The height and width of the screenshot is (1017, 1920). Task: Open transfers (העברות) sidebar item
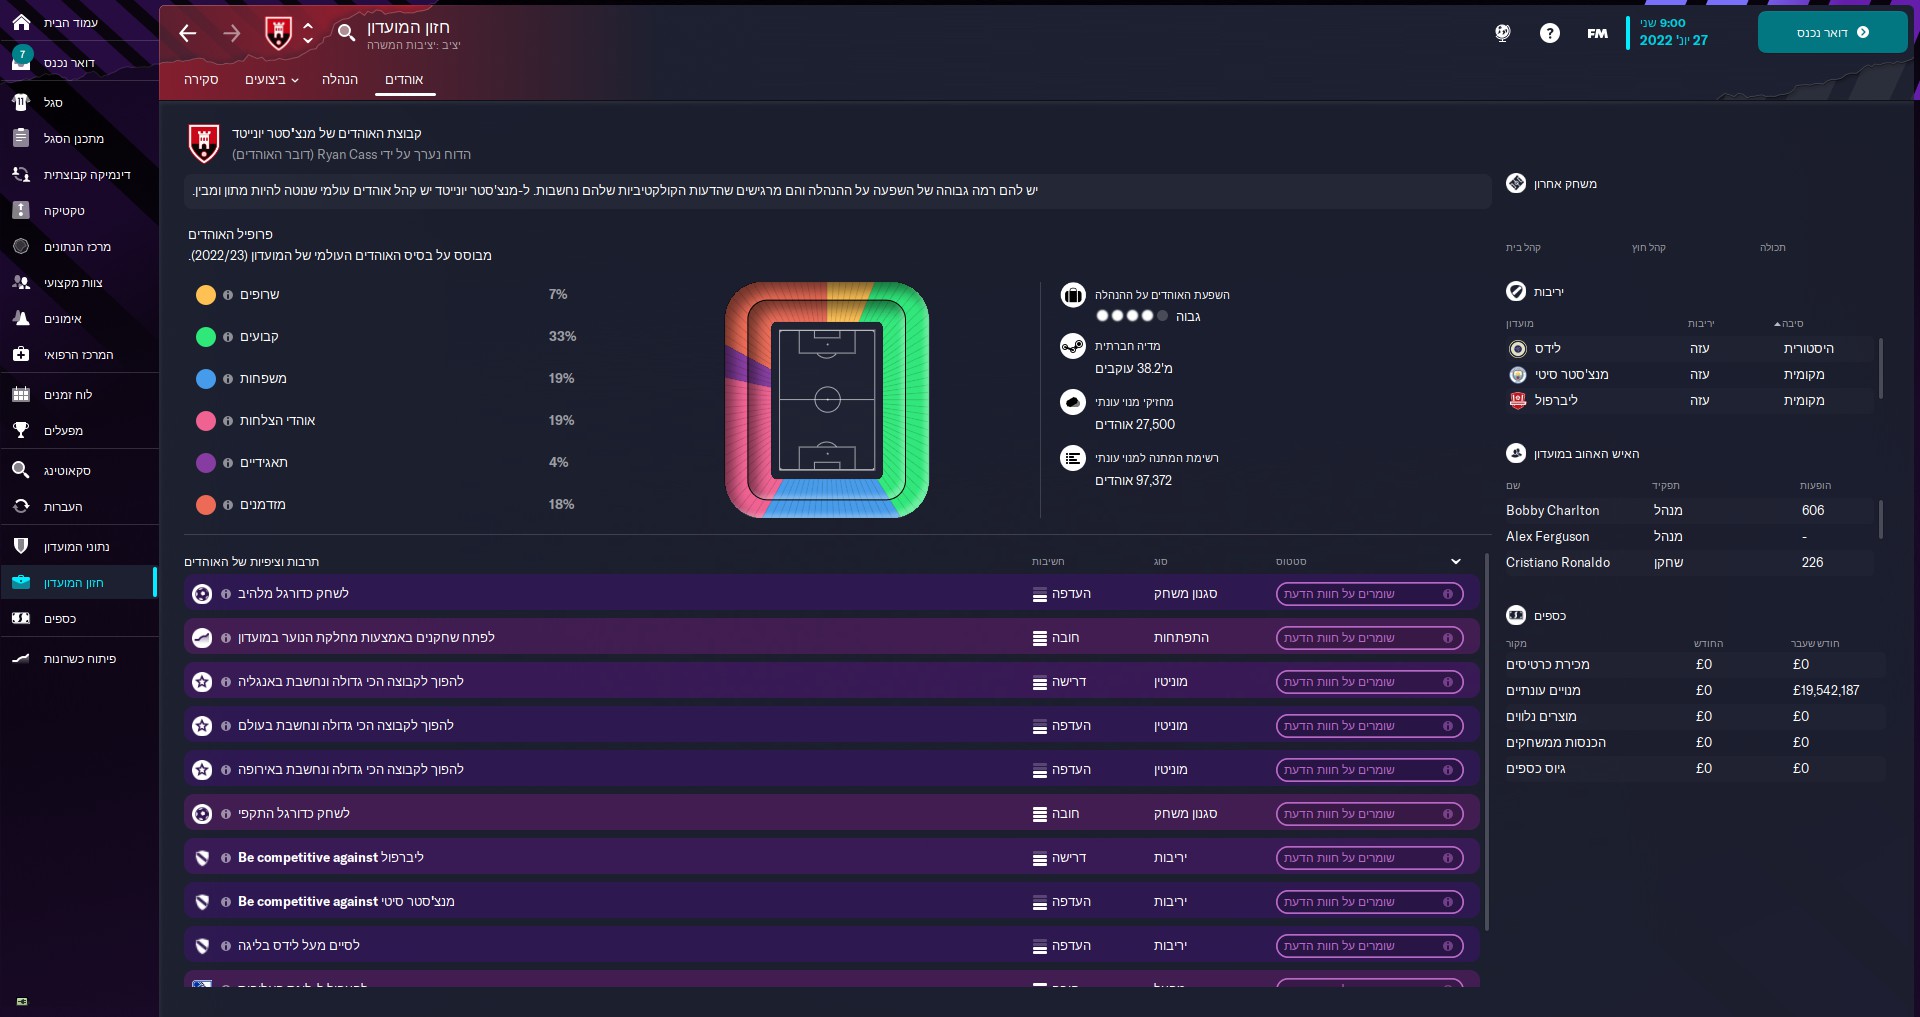[79, 506]
